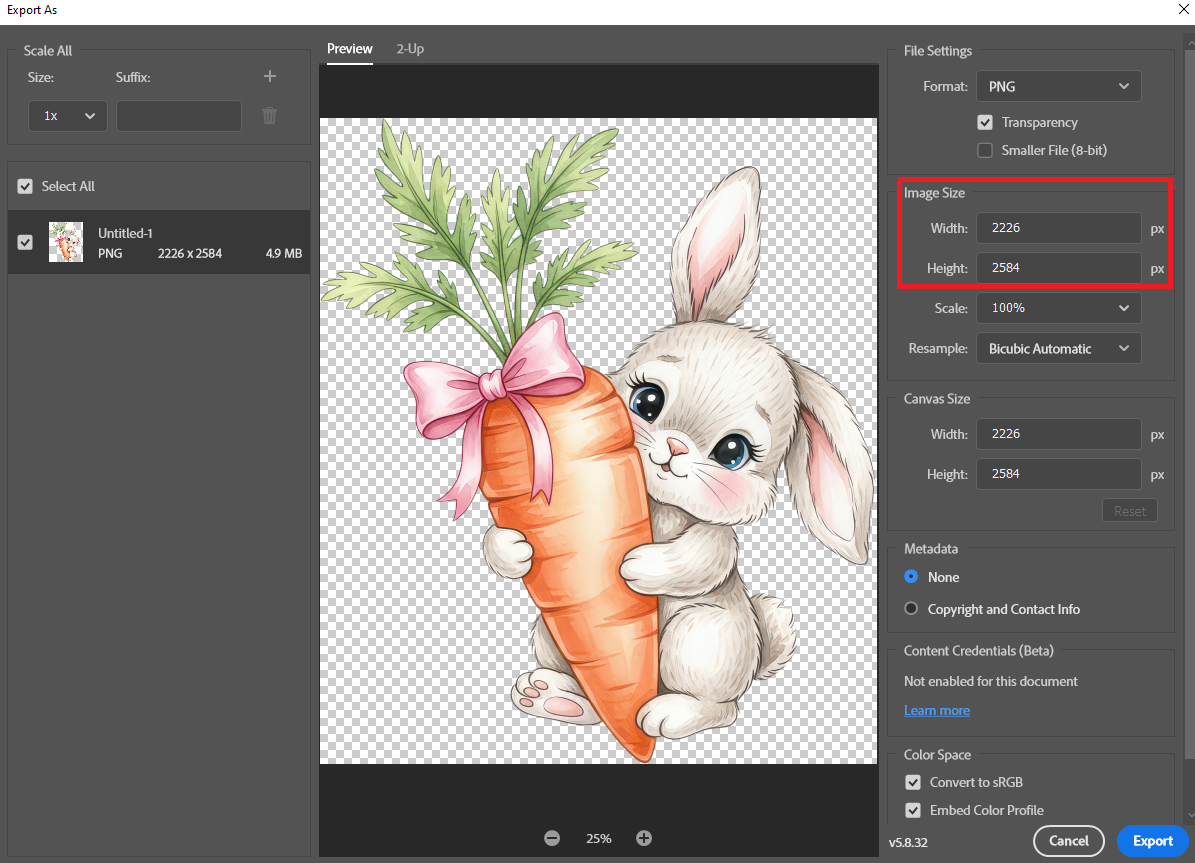The width and height of the screenshot is (1195, 863).
Task: Open the Scale percentage dropdown
Action: click(1058, 307)
